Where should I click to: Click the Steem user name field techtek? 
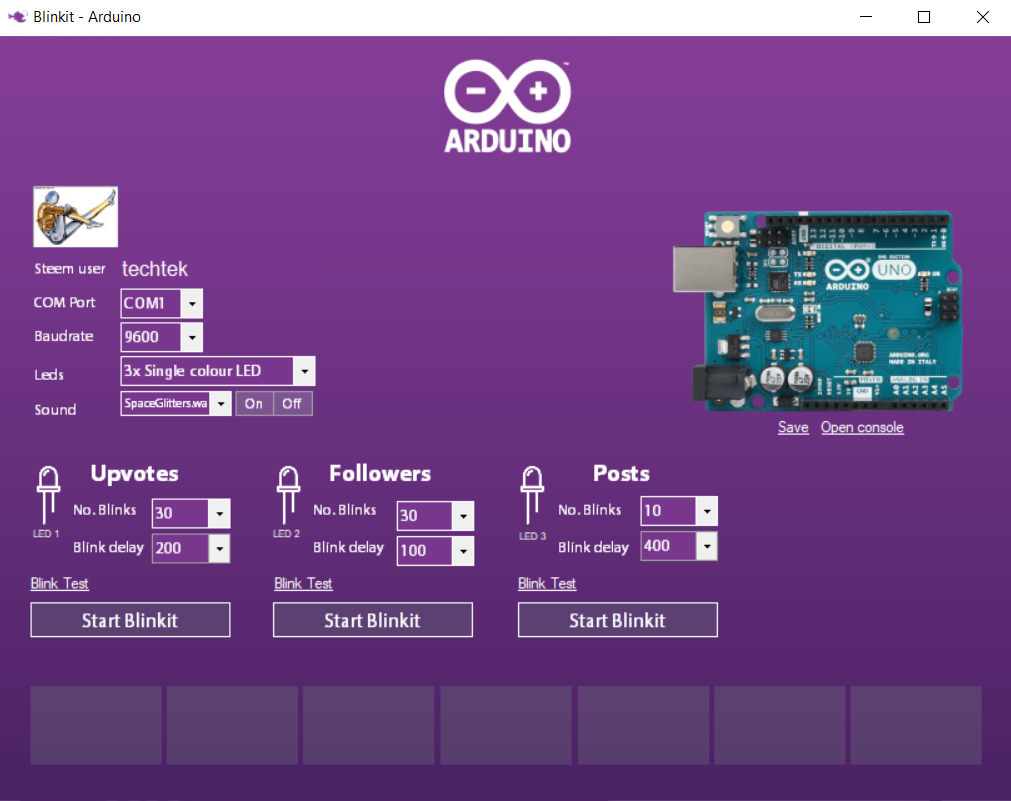[x=217, y=269]
